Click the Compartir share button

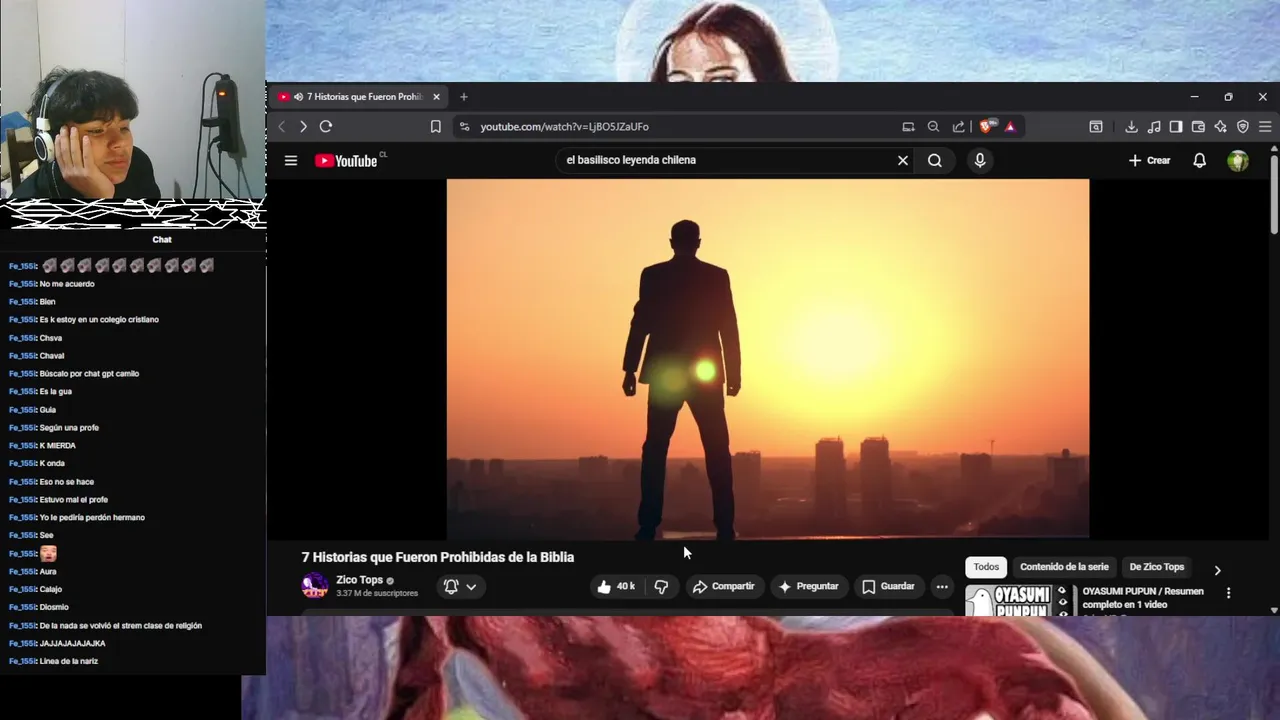tap(724, 587)
